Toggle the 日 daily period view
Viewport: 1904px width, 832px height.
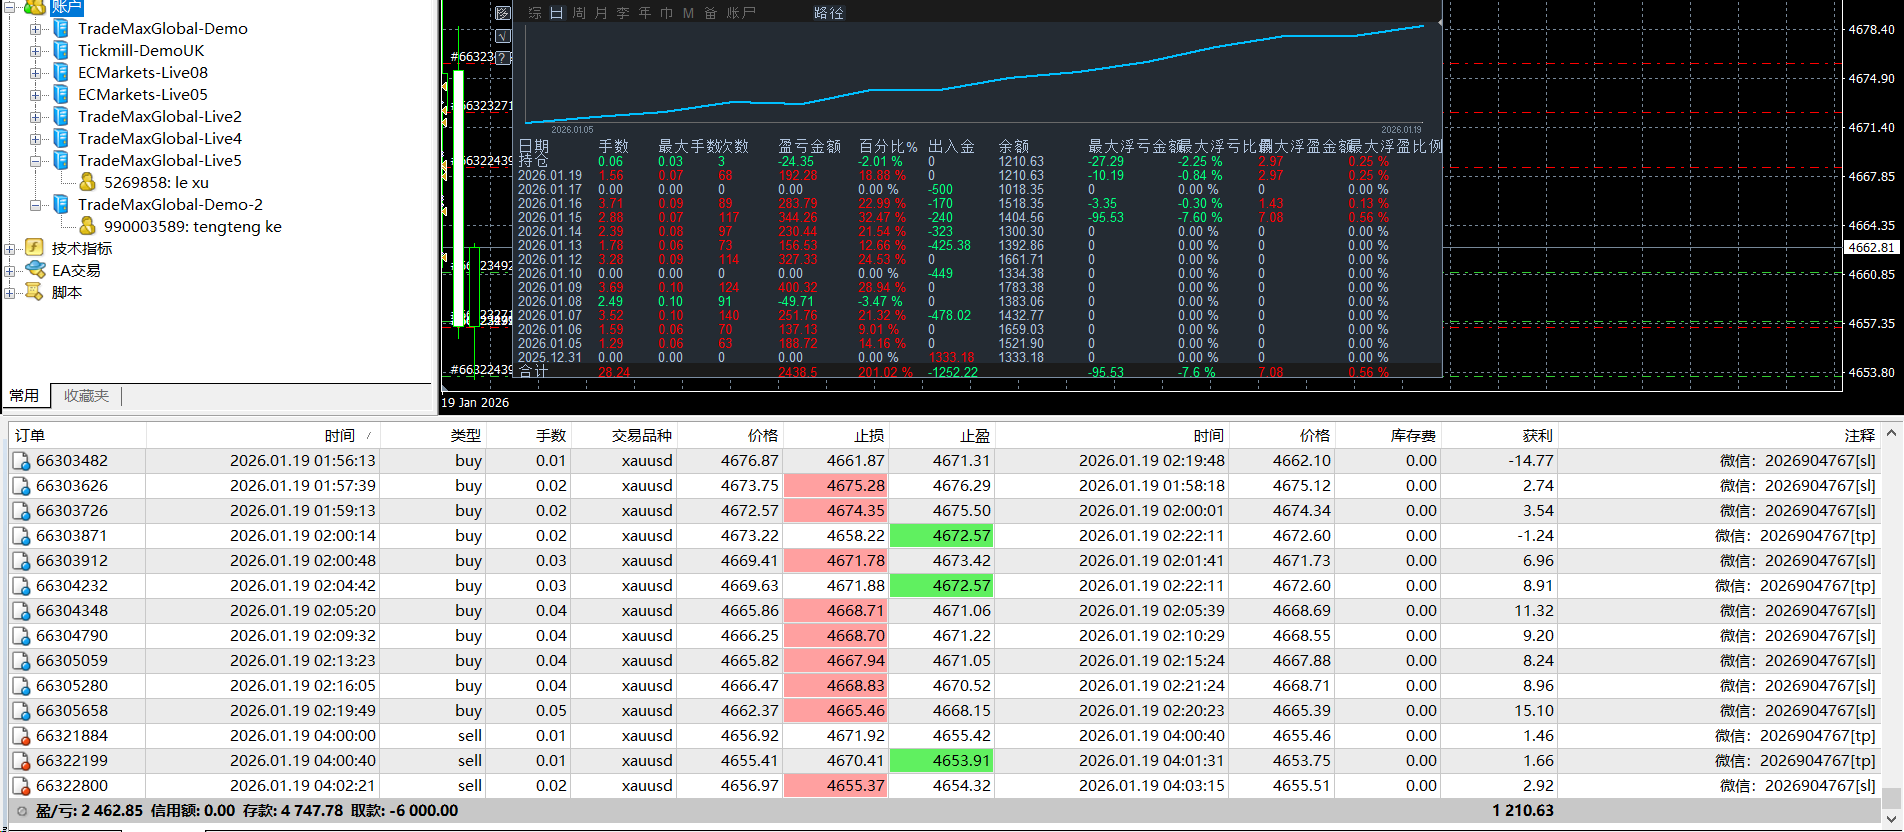pyautogui.click(x=556, y=13)
